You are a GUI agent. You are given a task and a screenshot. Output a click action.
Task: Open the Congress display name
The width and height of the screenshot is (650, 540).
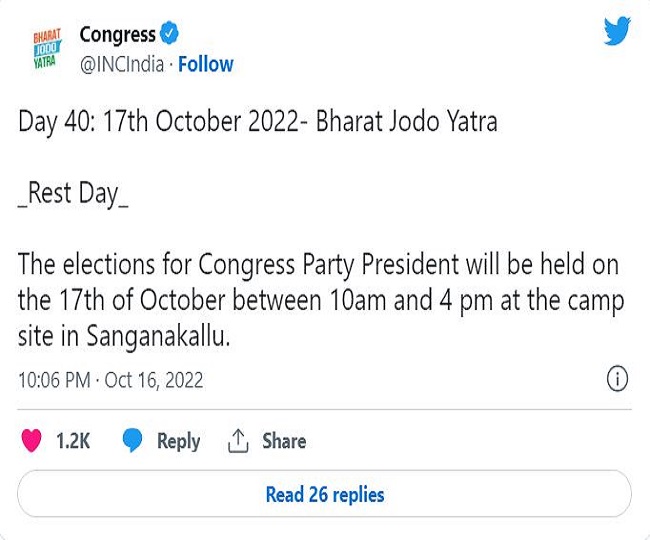(118, 34)
